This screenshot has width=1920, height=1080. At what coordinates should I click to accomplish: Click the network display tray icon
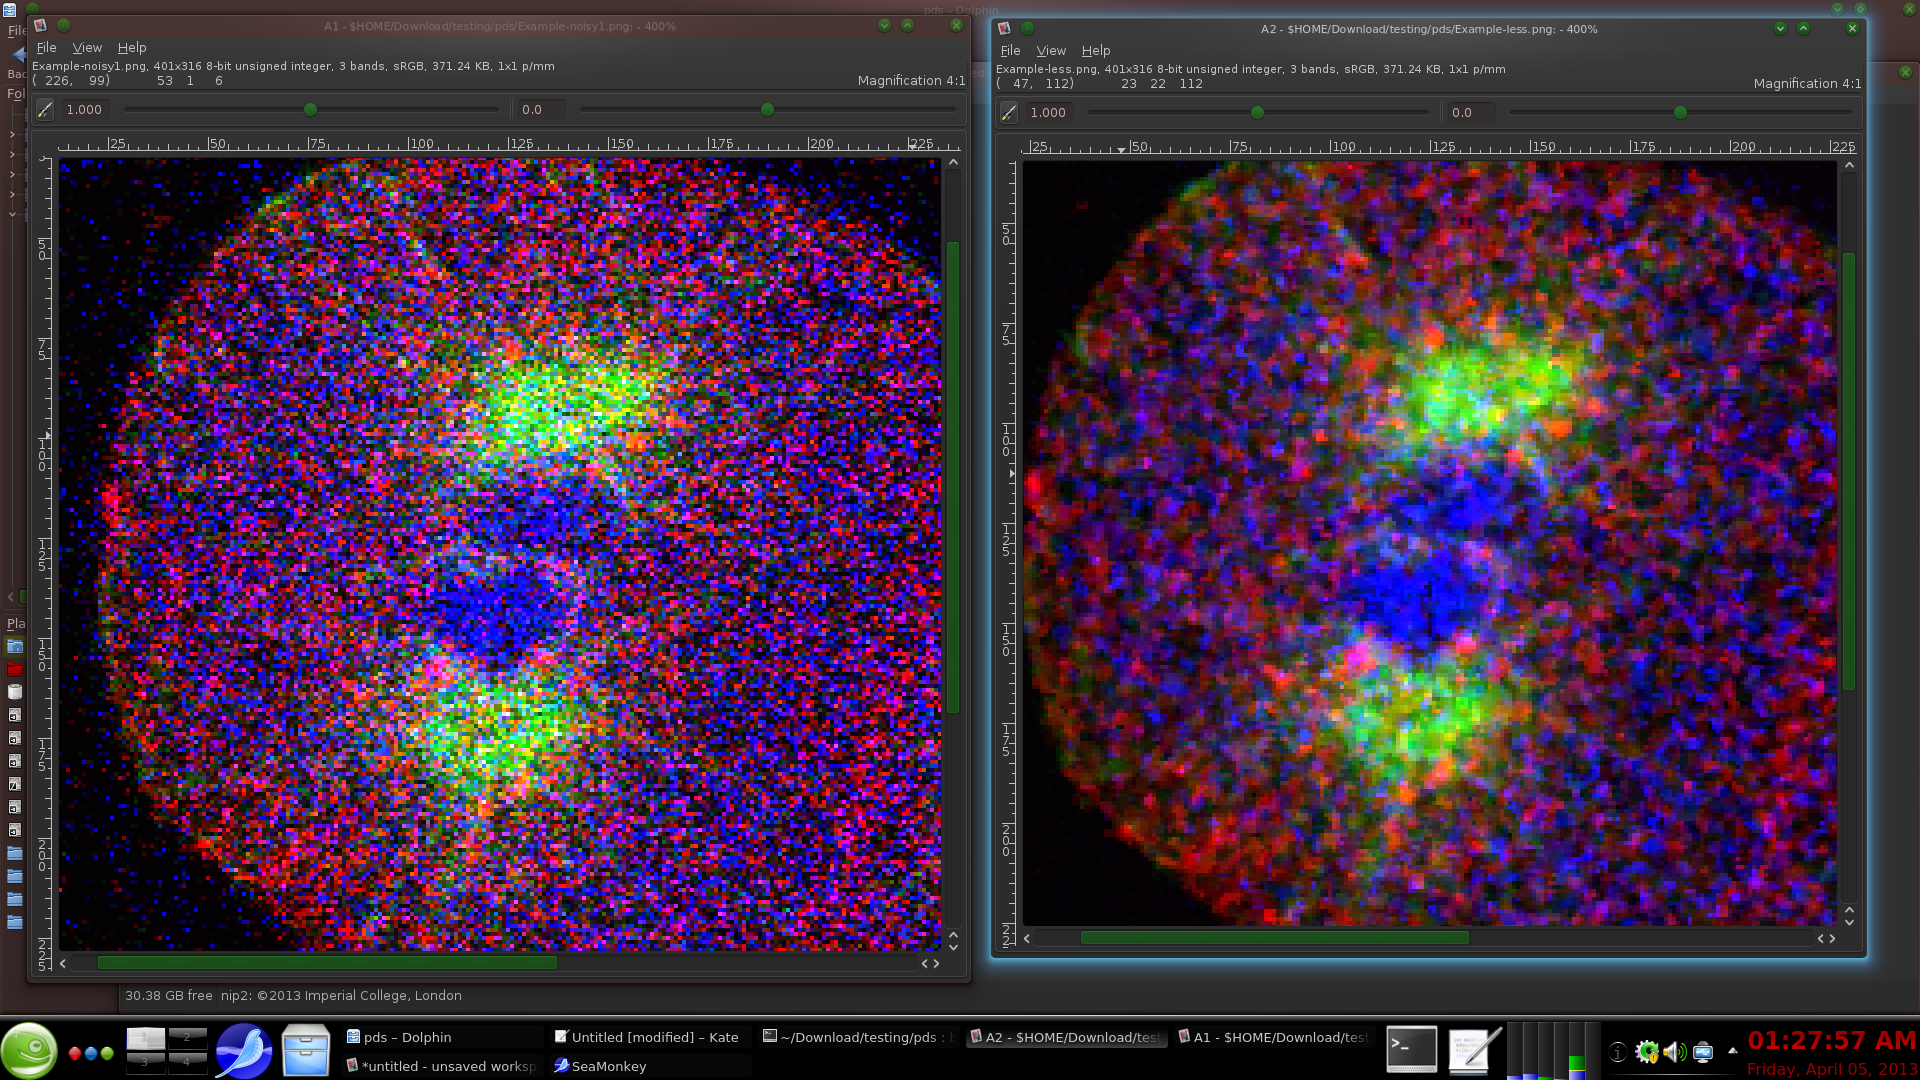(1703, 1052)
